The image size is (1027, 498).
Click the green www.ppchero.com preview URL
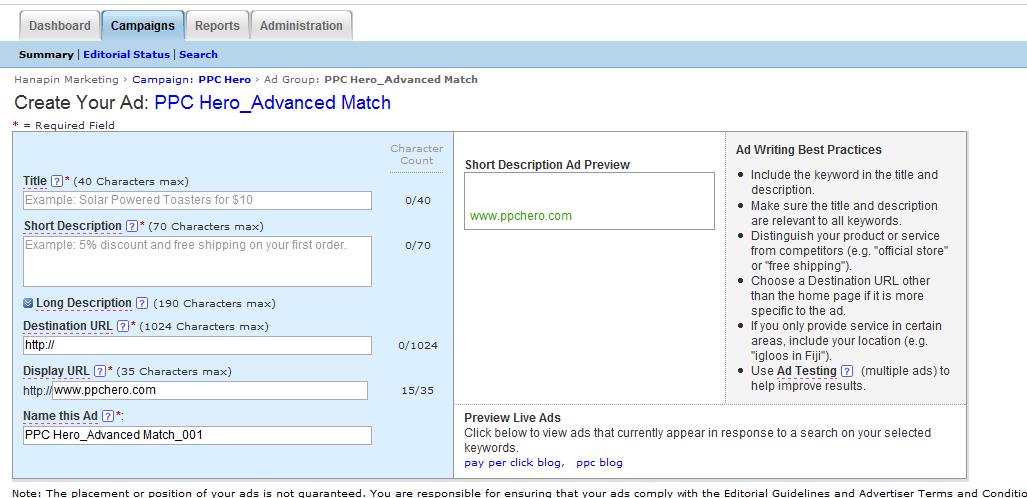[521, 216]
